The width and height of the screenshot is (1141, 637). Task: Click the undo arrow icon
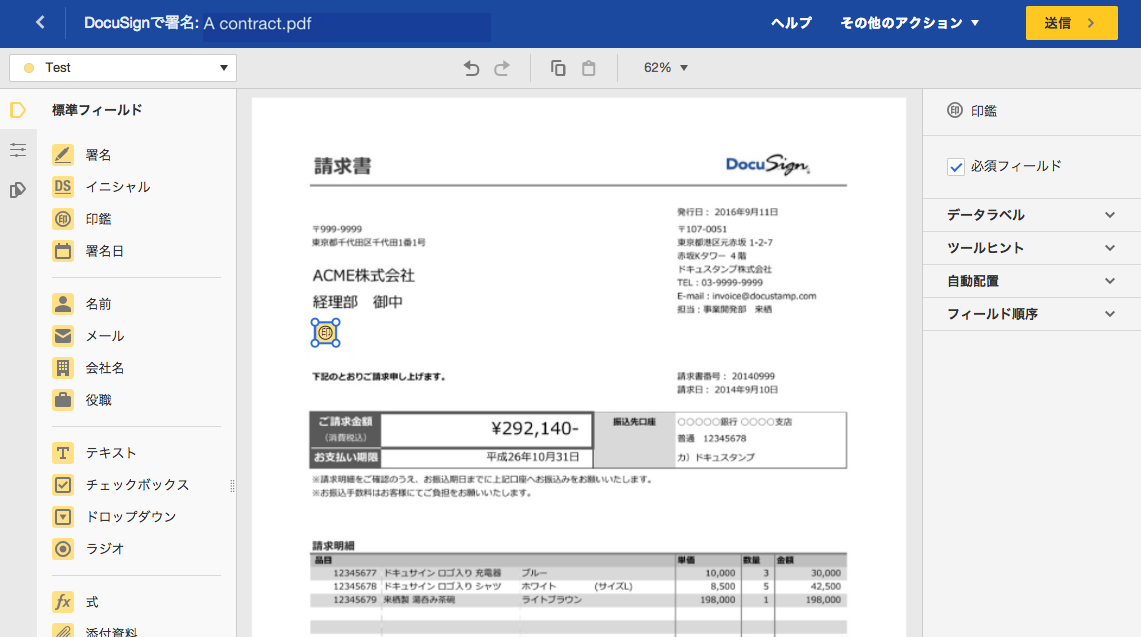[x=472, y=68]
